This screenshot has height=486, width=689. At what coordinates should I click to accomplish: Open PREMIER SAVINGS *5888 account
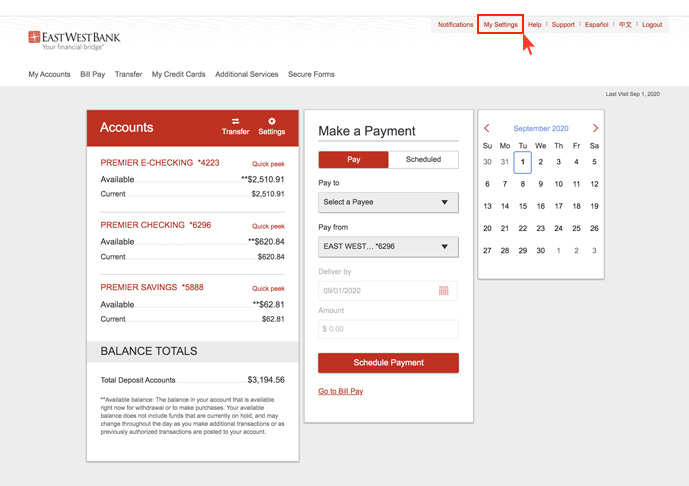tap(152, 287)
